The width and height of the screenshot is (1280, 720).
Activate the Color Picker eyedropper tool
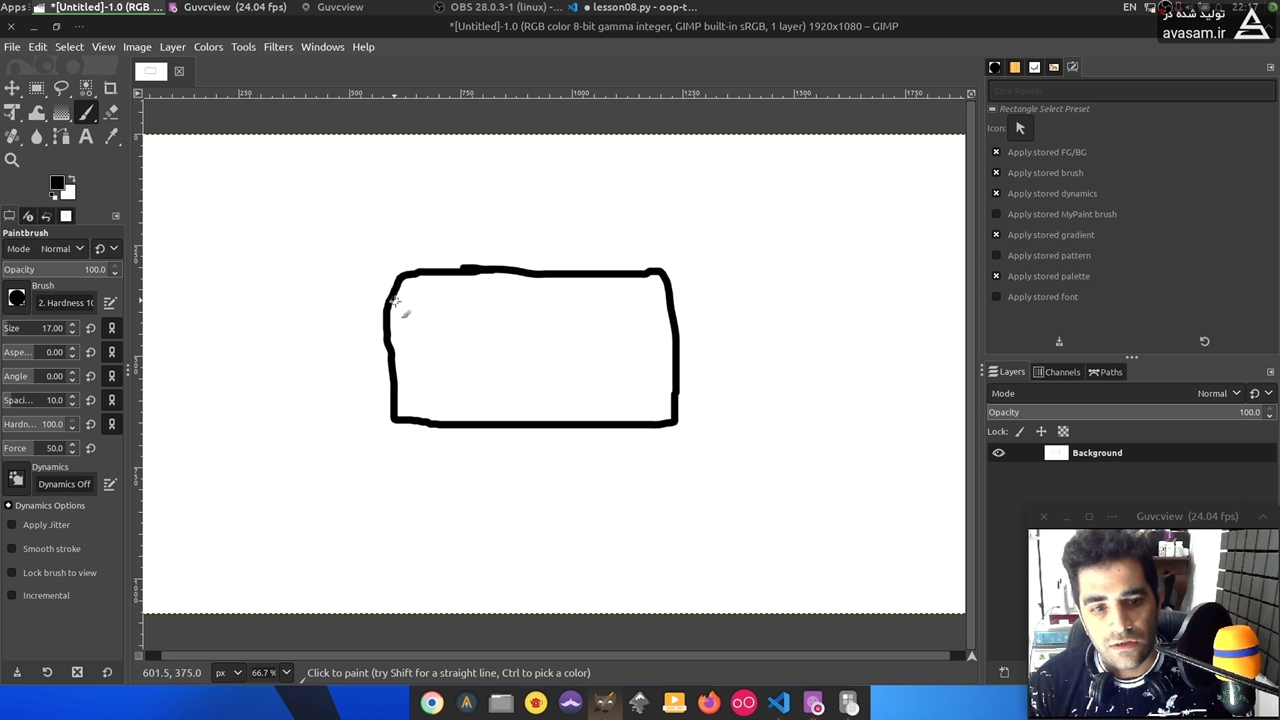coord(111,137)
